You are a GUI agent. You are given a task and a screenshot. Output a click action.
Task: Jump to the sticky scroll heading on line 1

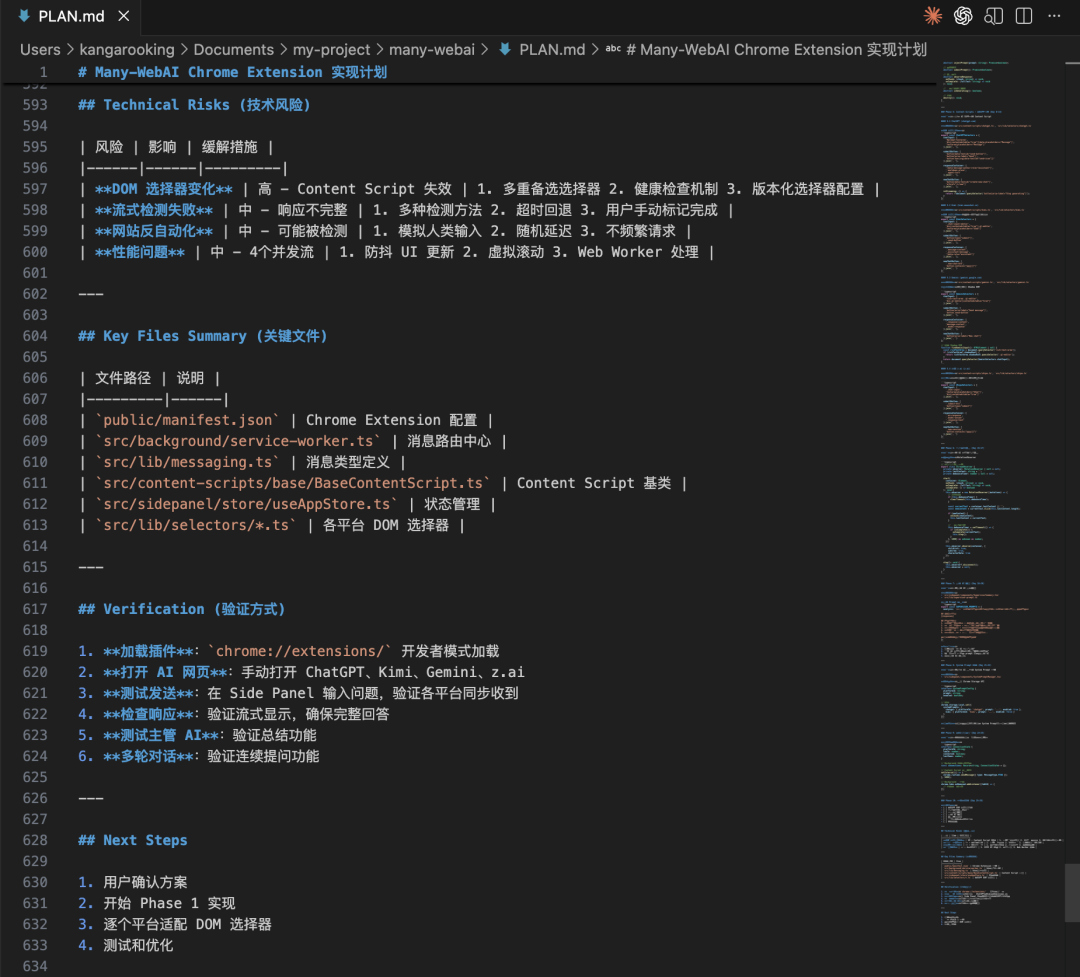pos(232,72)
